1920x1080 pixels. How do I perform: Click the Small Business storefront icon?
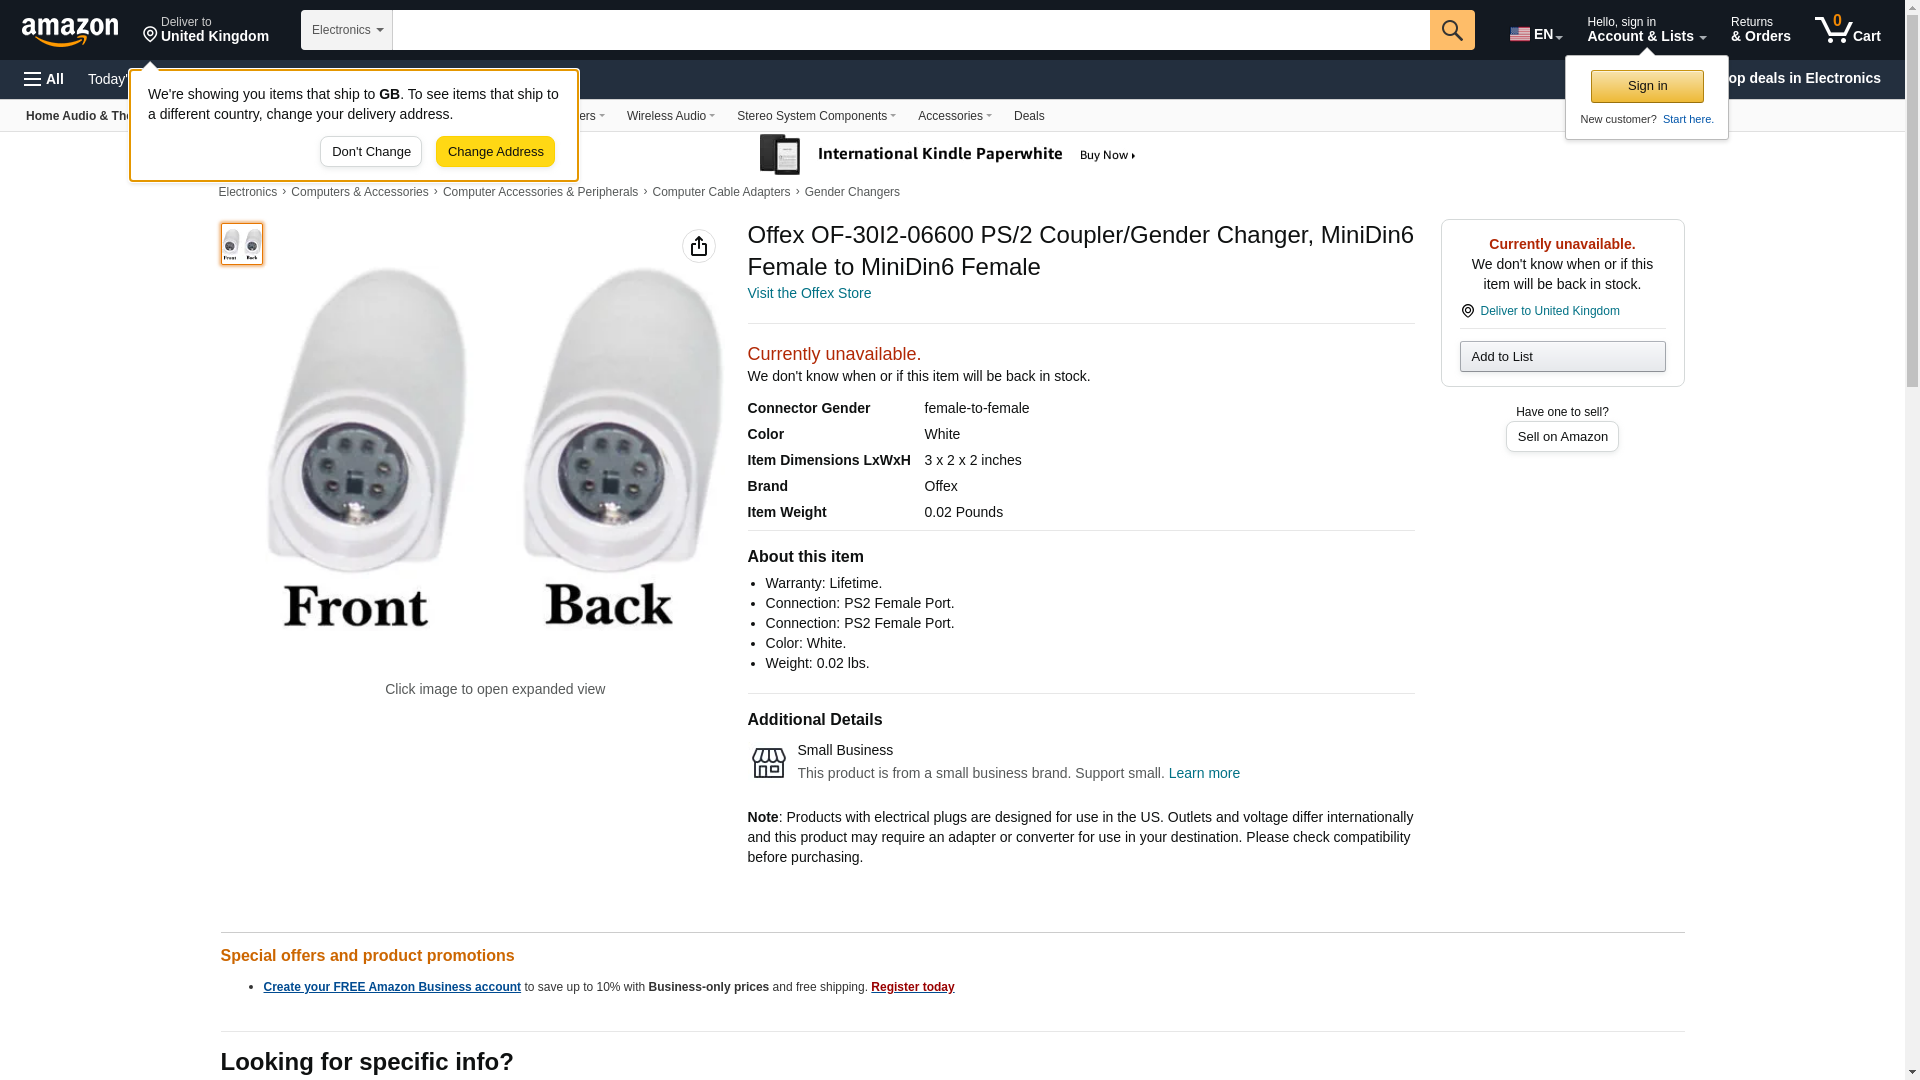768,762
